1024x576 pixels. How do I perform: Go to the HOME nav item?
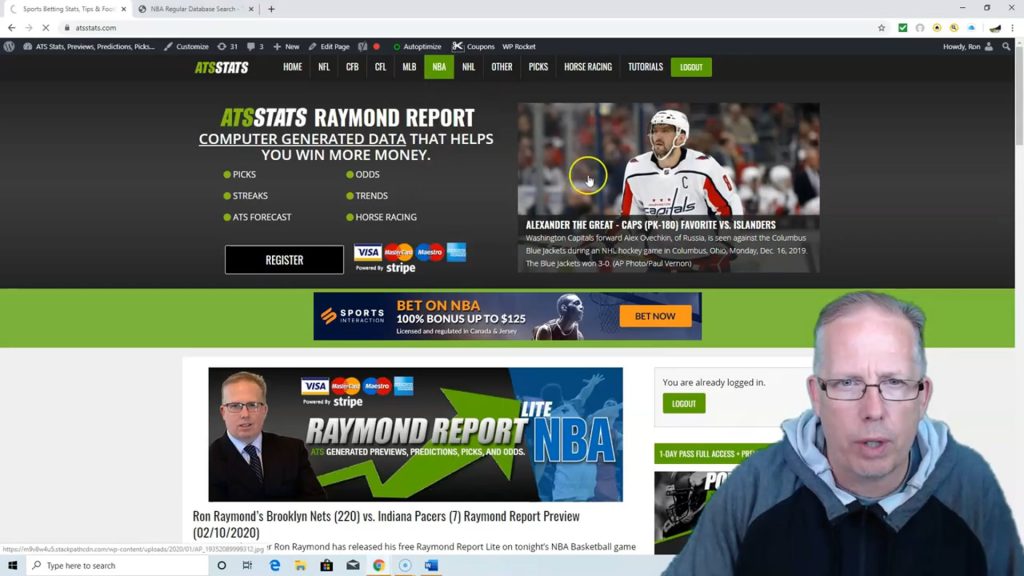(x=293, y=67)
